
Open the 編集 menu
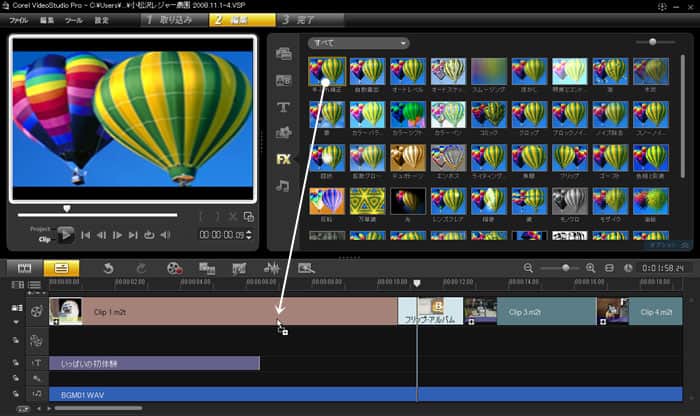click(47, 20)
